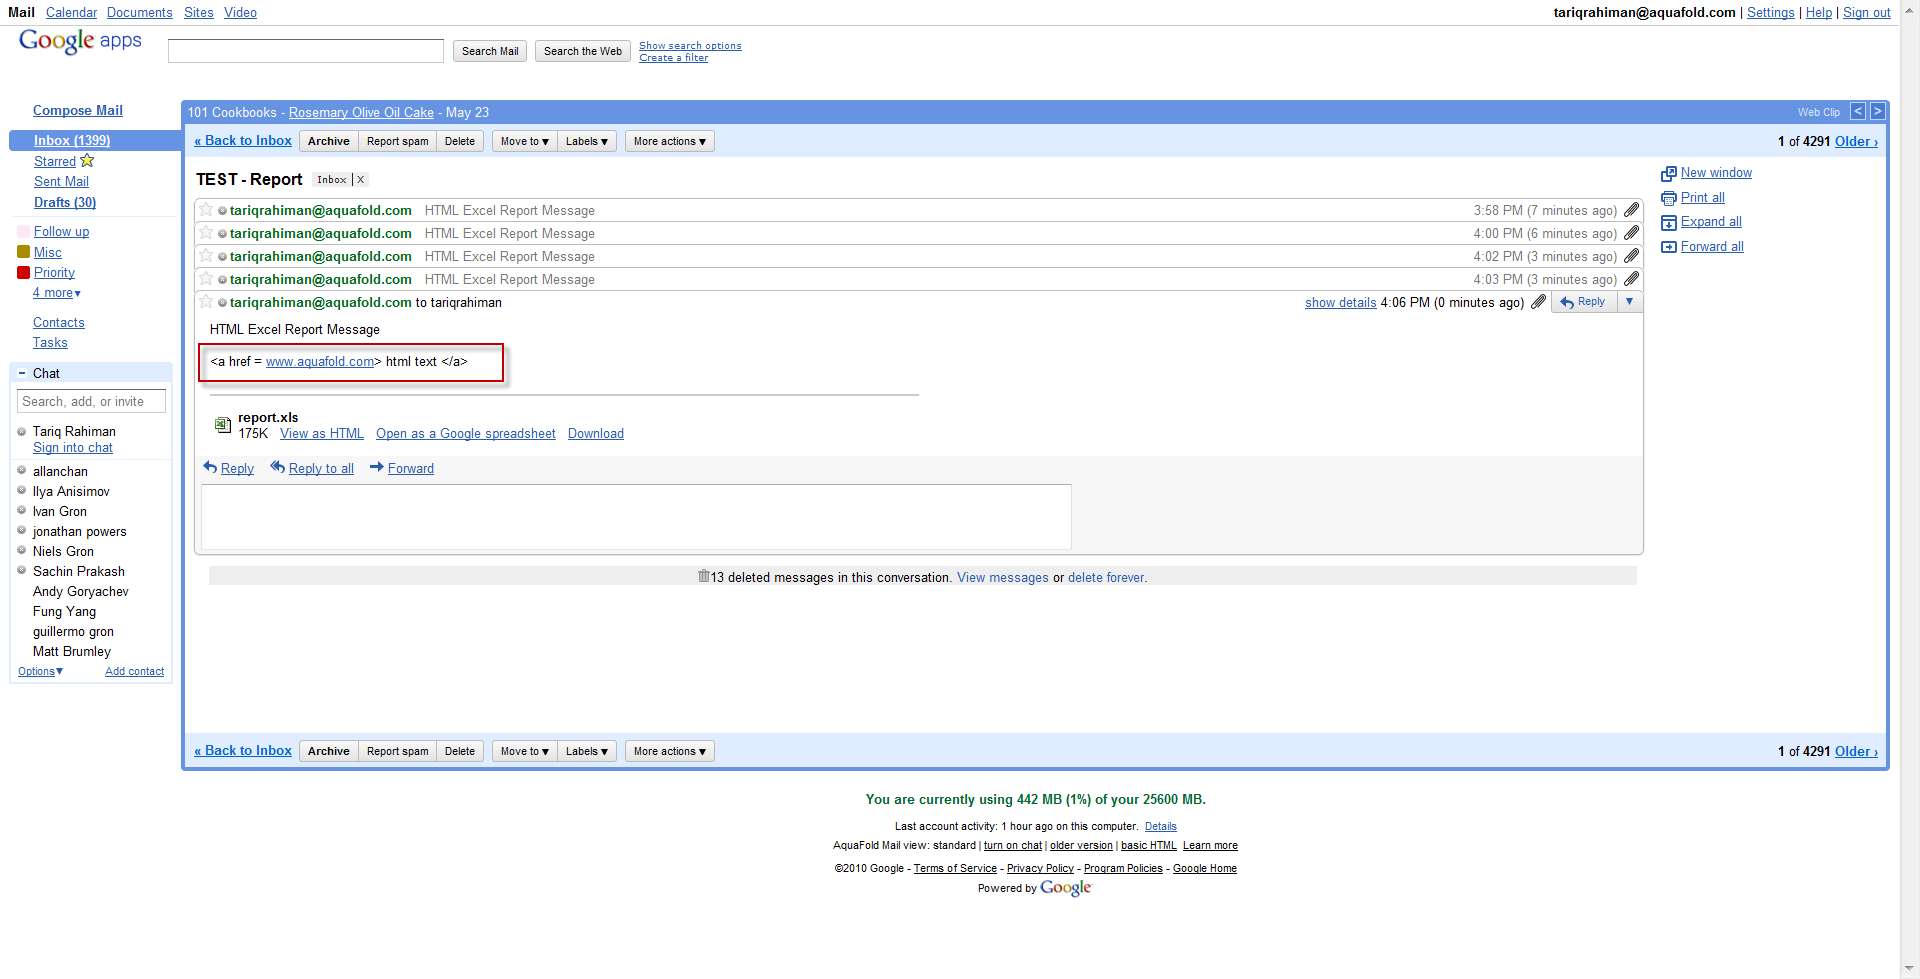Star the 4:02 PM message
The width and height of the screenshot is (1920, 979).
206,255
